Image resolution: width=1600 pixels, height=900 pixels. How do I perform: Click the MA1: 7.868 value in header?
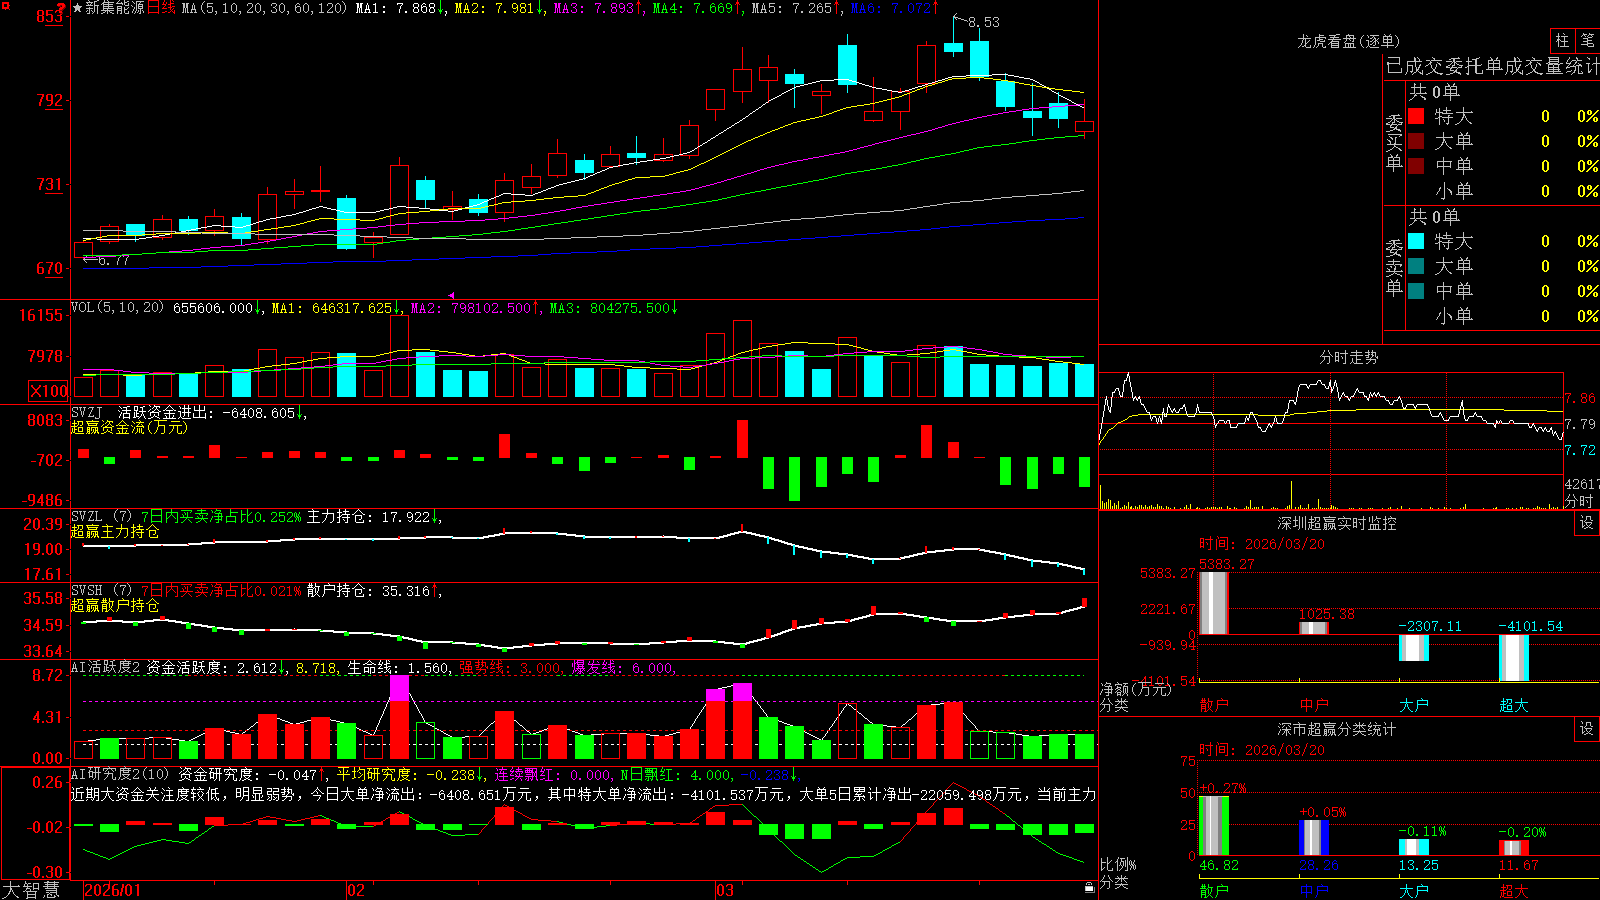click(400, 8)
